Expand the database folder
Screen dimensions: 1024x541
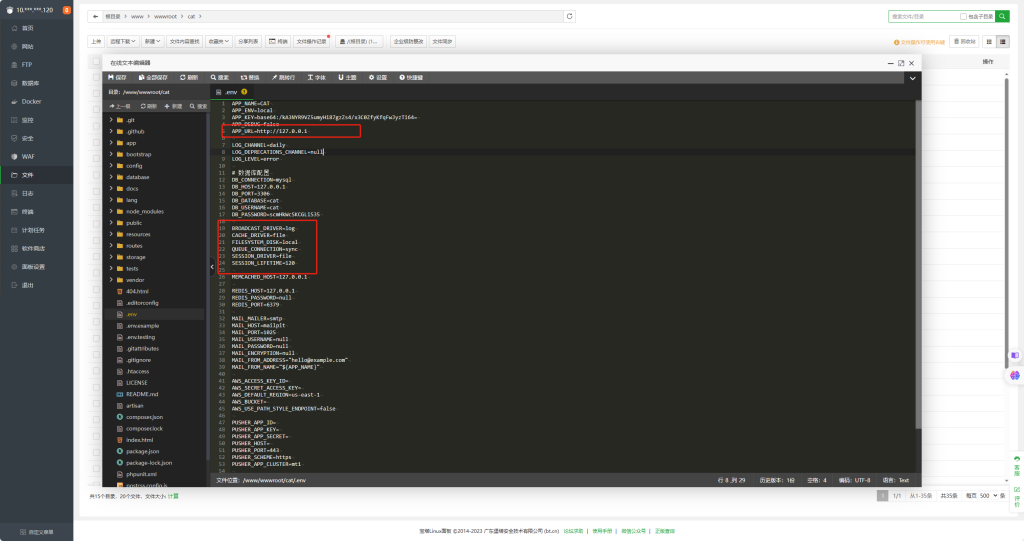[112, 177]
